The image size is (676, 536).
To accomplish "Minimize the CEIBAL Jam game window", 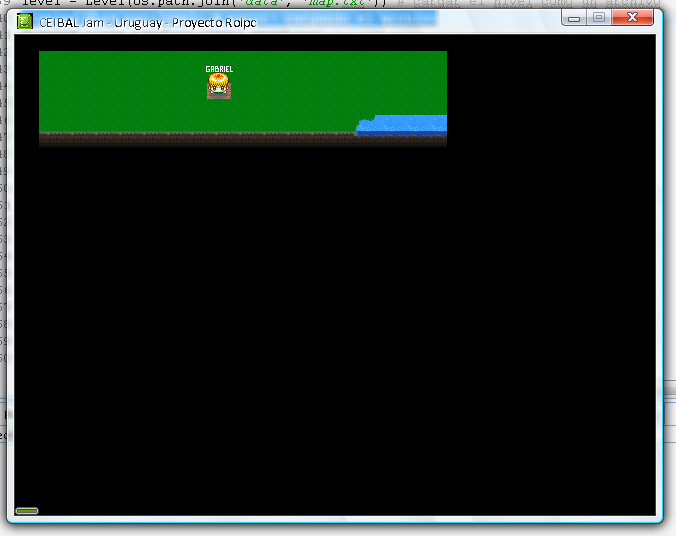I will (x=573, y=18).
